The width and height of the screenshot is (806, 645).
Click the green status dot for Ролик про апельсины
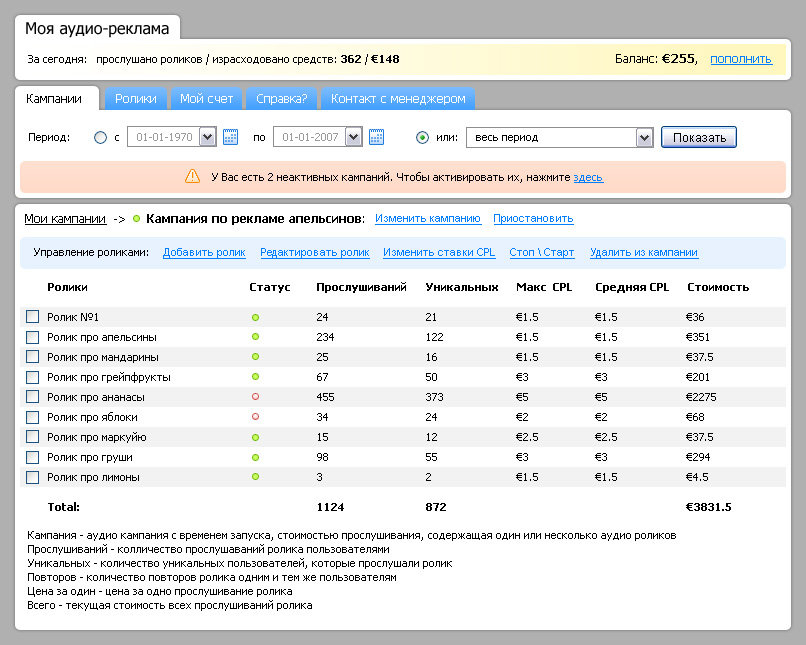click(255, 337)
